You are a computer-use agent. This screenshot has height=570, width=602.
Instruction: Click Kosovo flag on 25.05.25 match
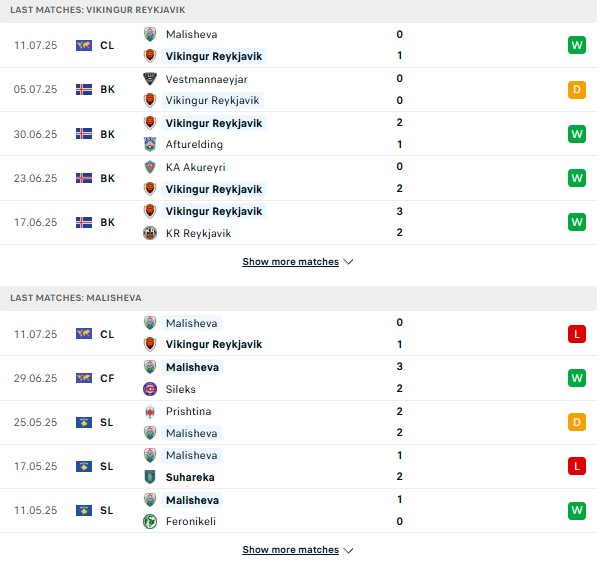pos(84,422)
